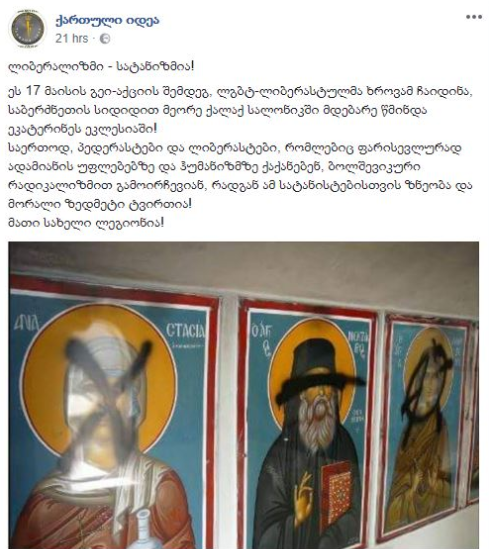Open the three-dots post options menu
This screenshot has width=489, height=549.
[x=474, y=17]
